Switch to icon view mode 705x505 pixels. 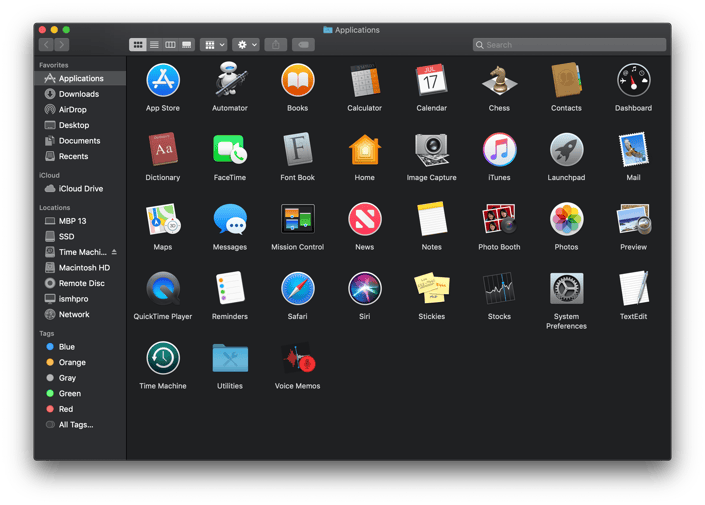pos(138,45)
